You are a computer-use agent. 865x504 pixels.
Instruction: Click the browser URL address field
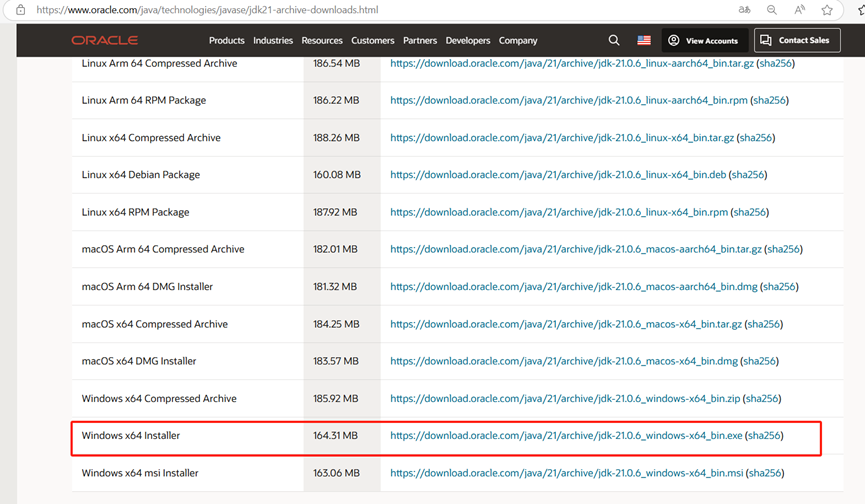coord(300,10)
